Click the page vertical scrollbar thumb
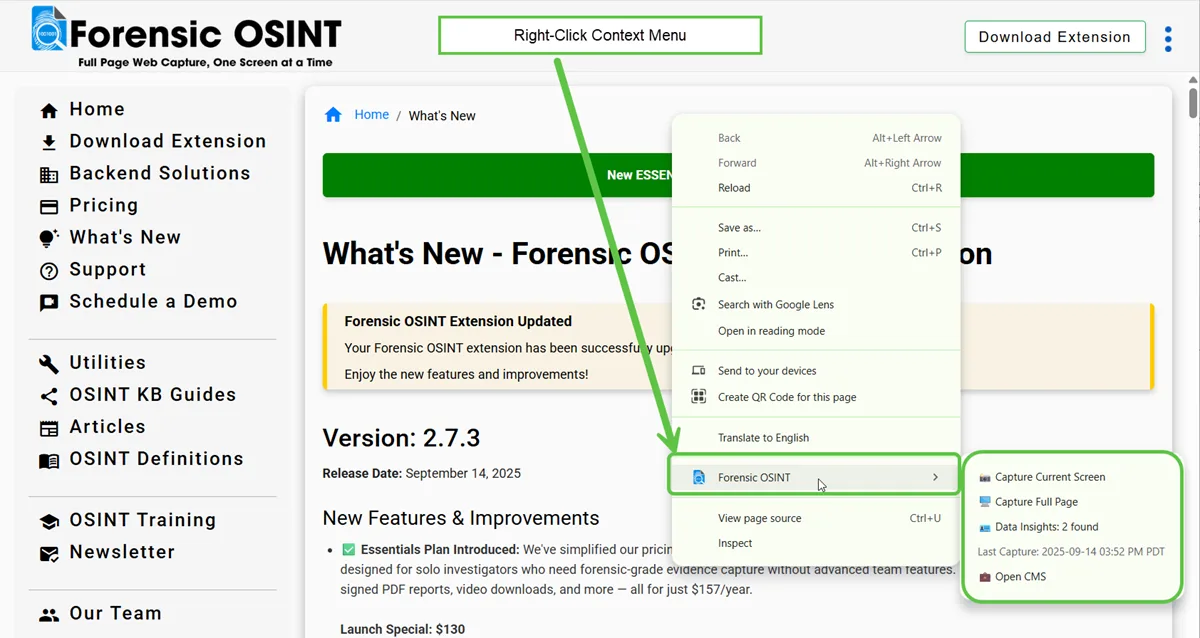 (x=1192, y=104)
